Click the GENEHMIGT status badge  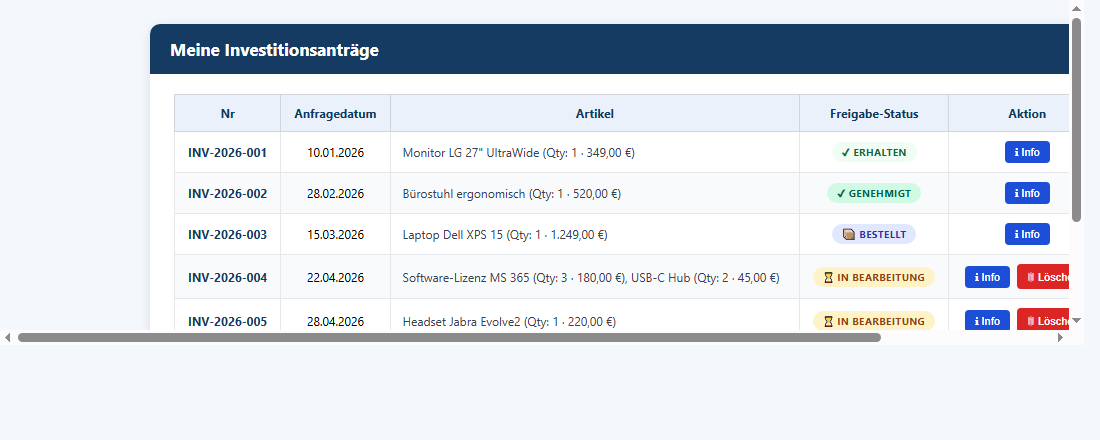[874, 193]
